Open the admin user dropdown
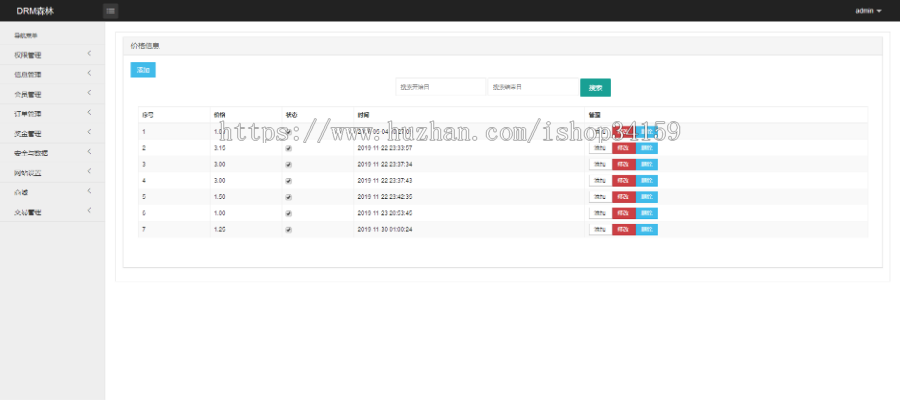 [868, 11]
